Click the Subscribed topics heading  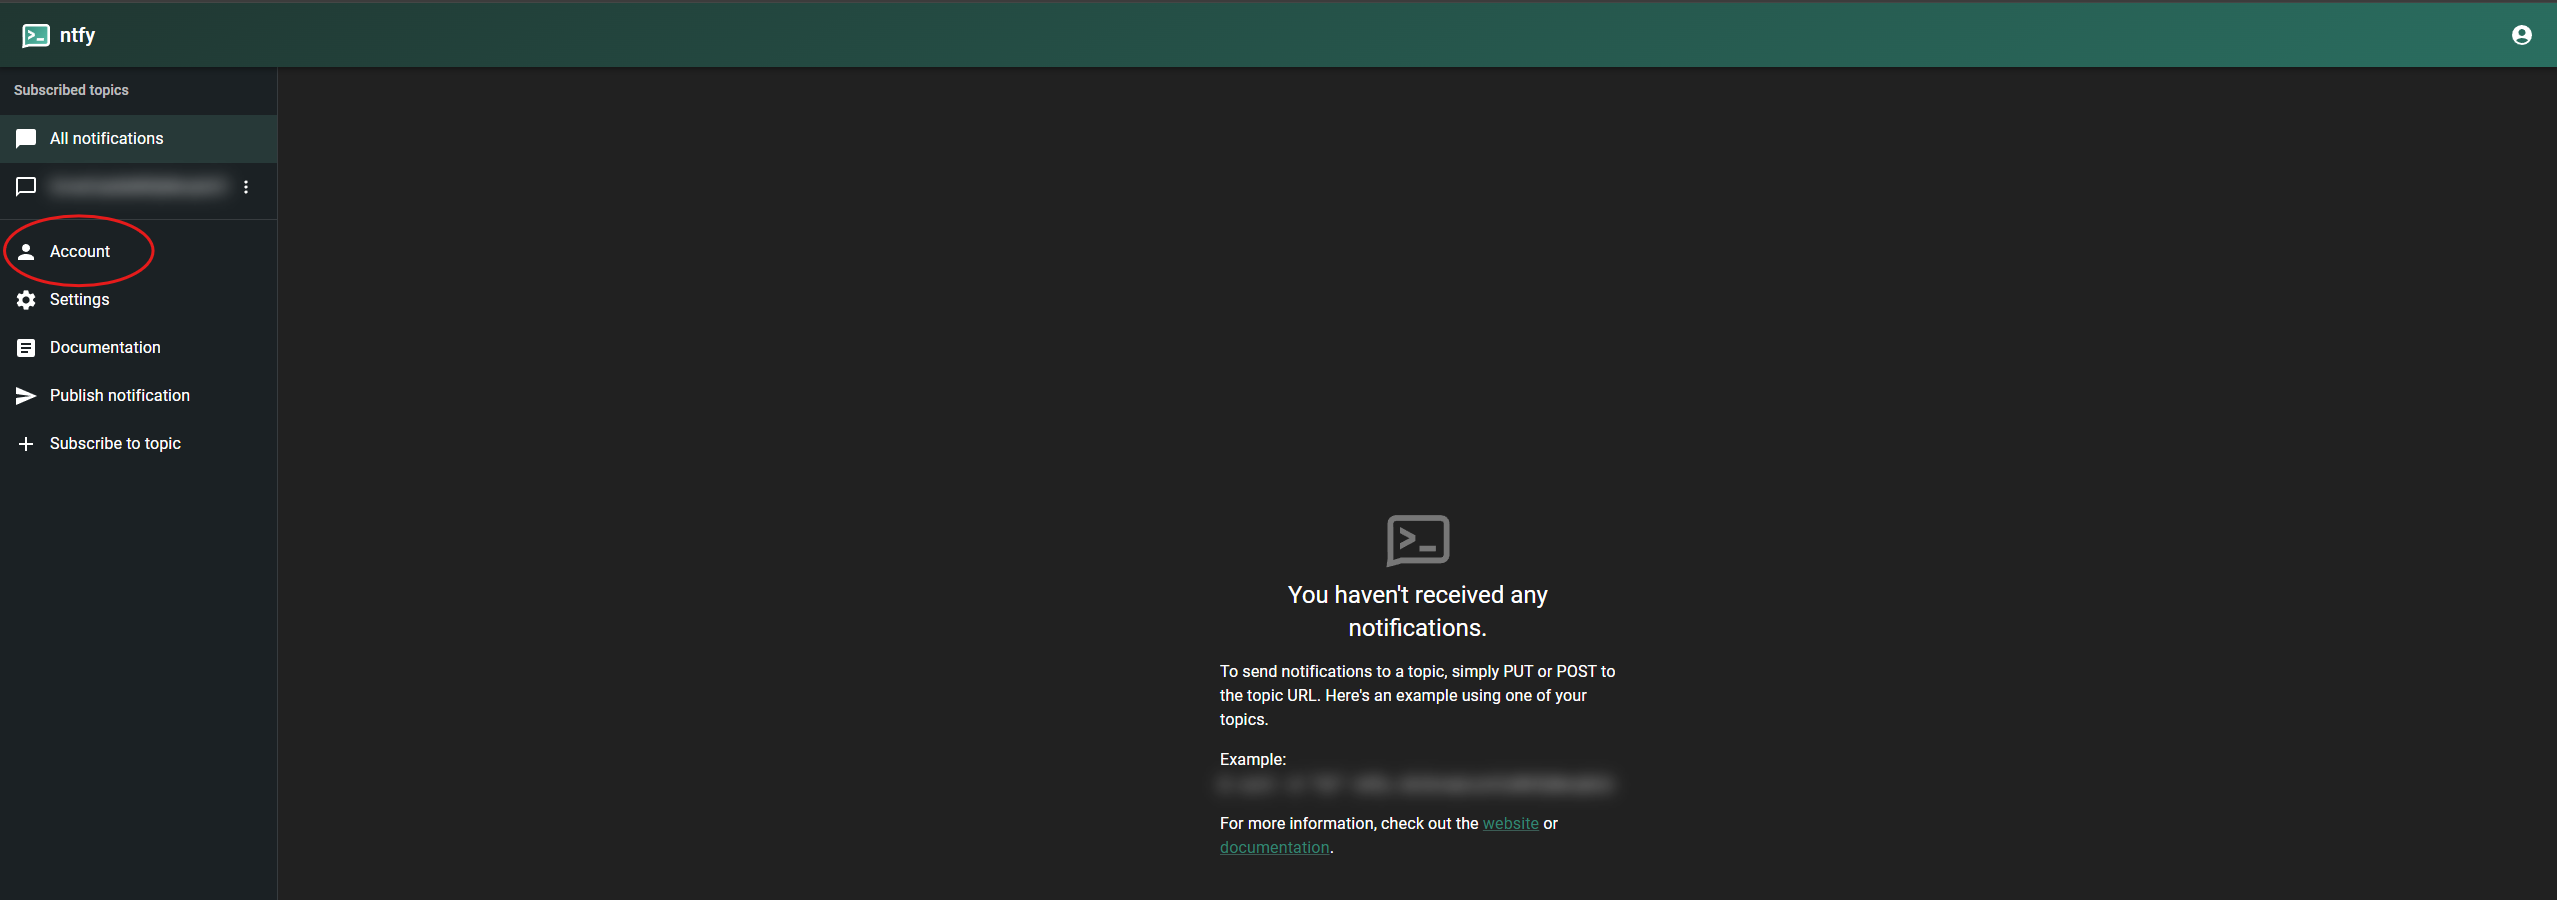click(71, 90)
